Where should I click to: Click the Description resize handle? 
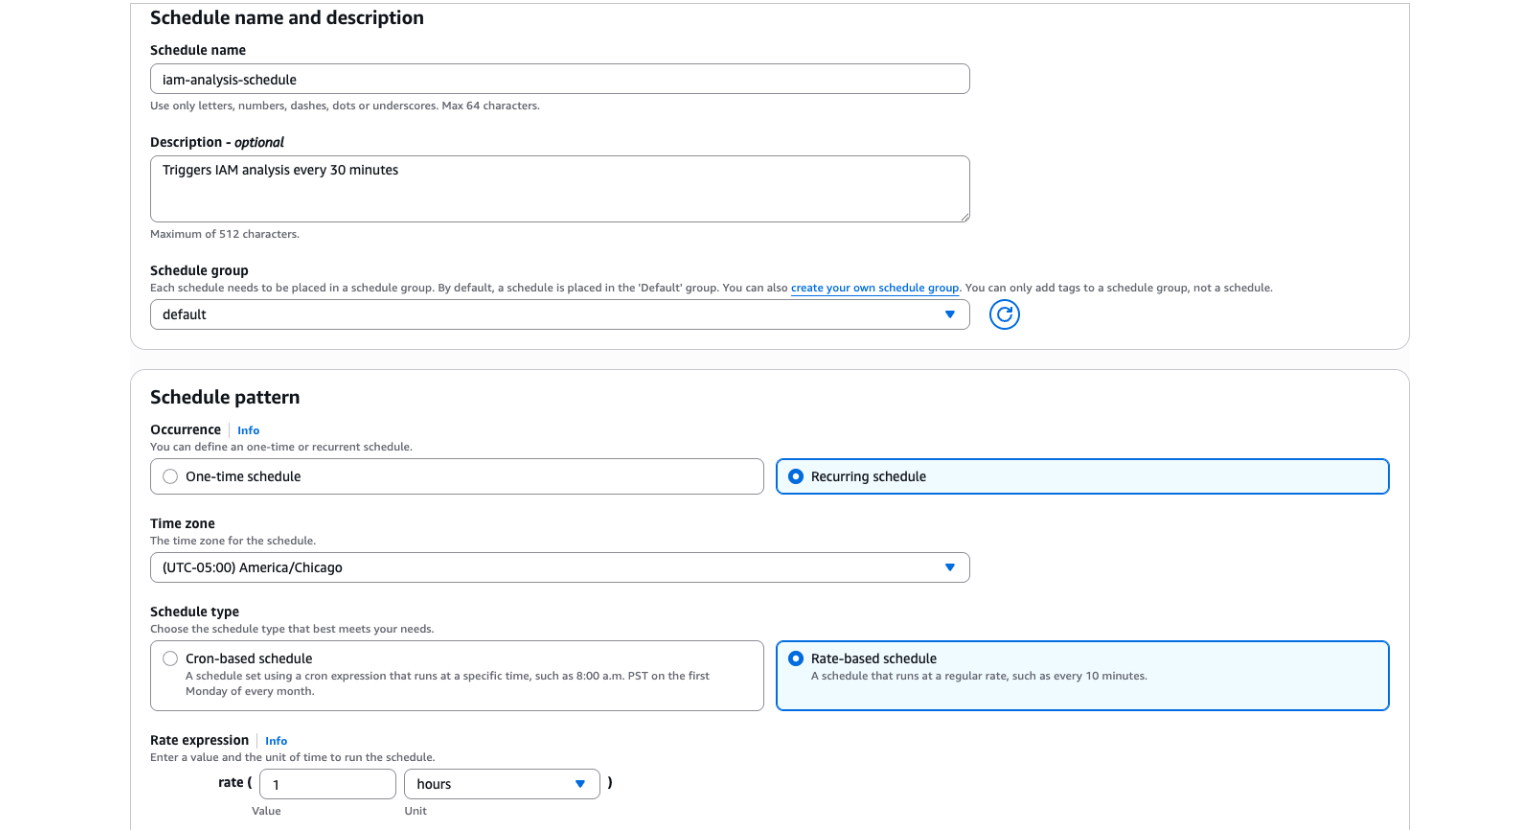(964, 217)
